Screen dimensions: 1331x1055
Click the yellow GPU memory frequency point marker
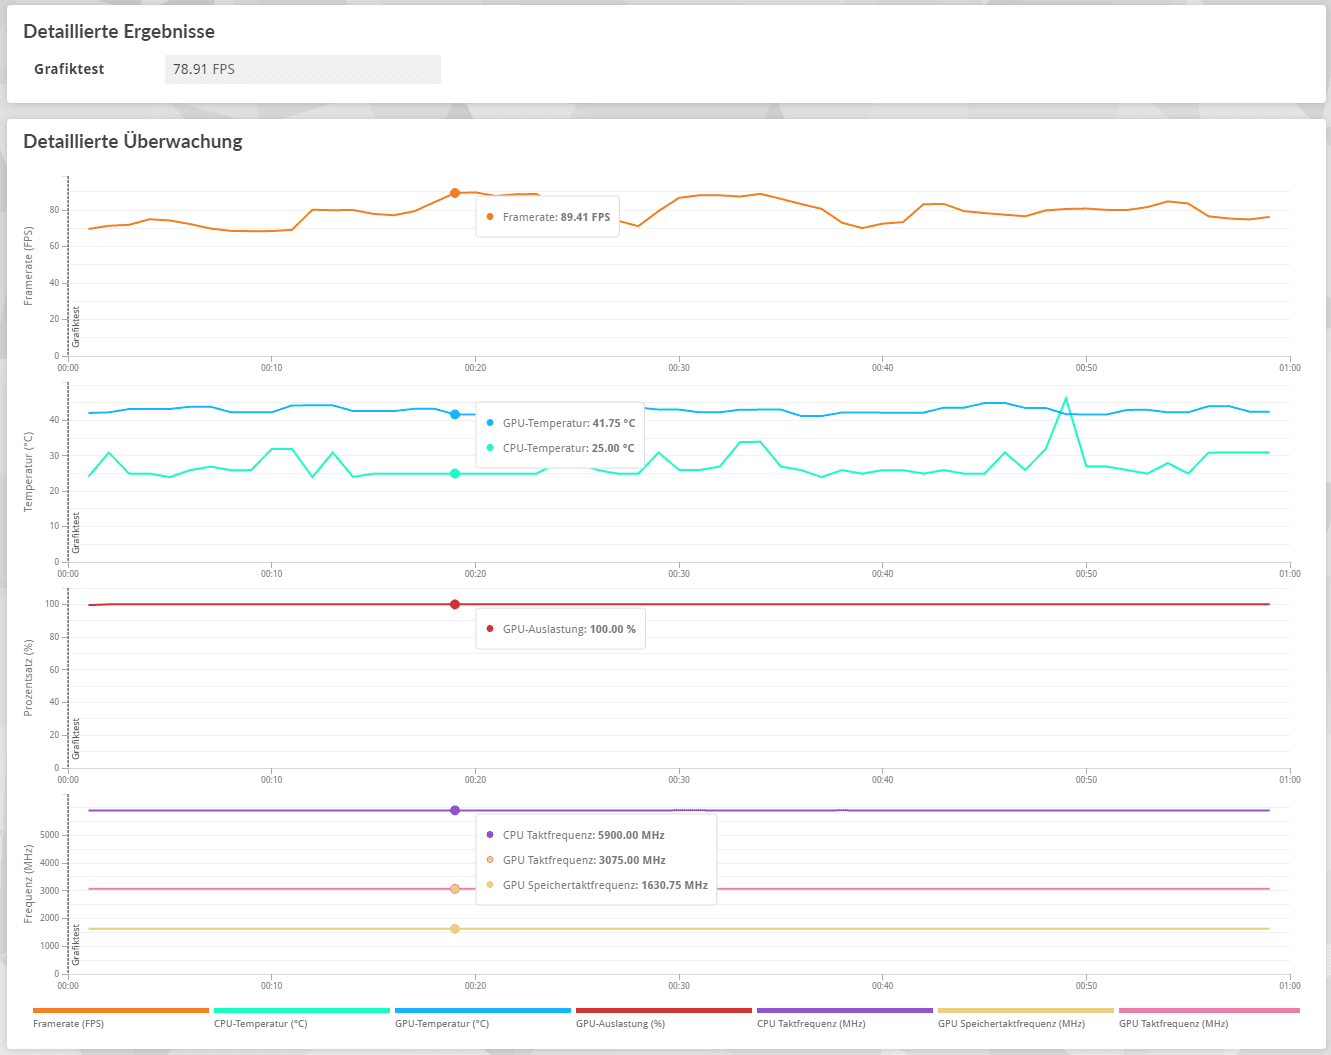tap(455, 929)
